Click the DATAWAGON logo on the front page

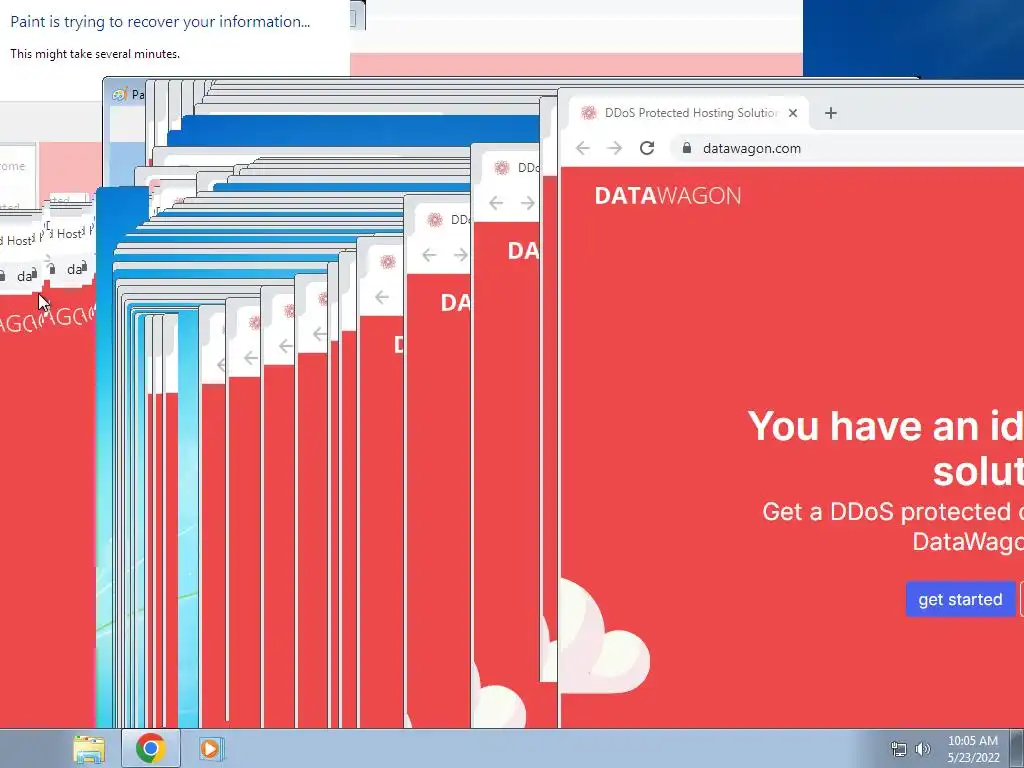point(667,196)
